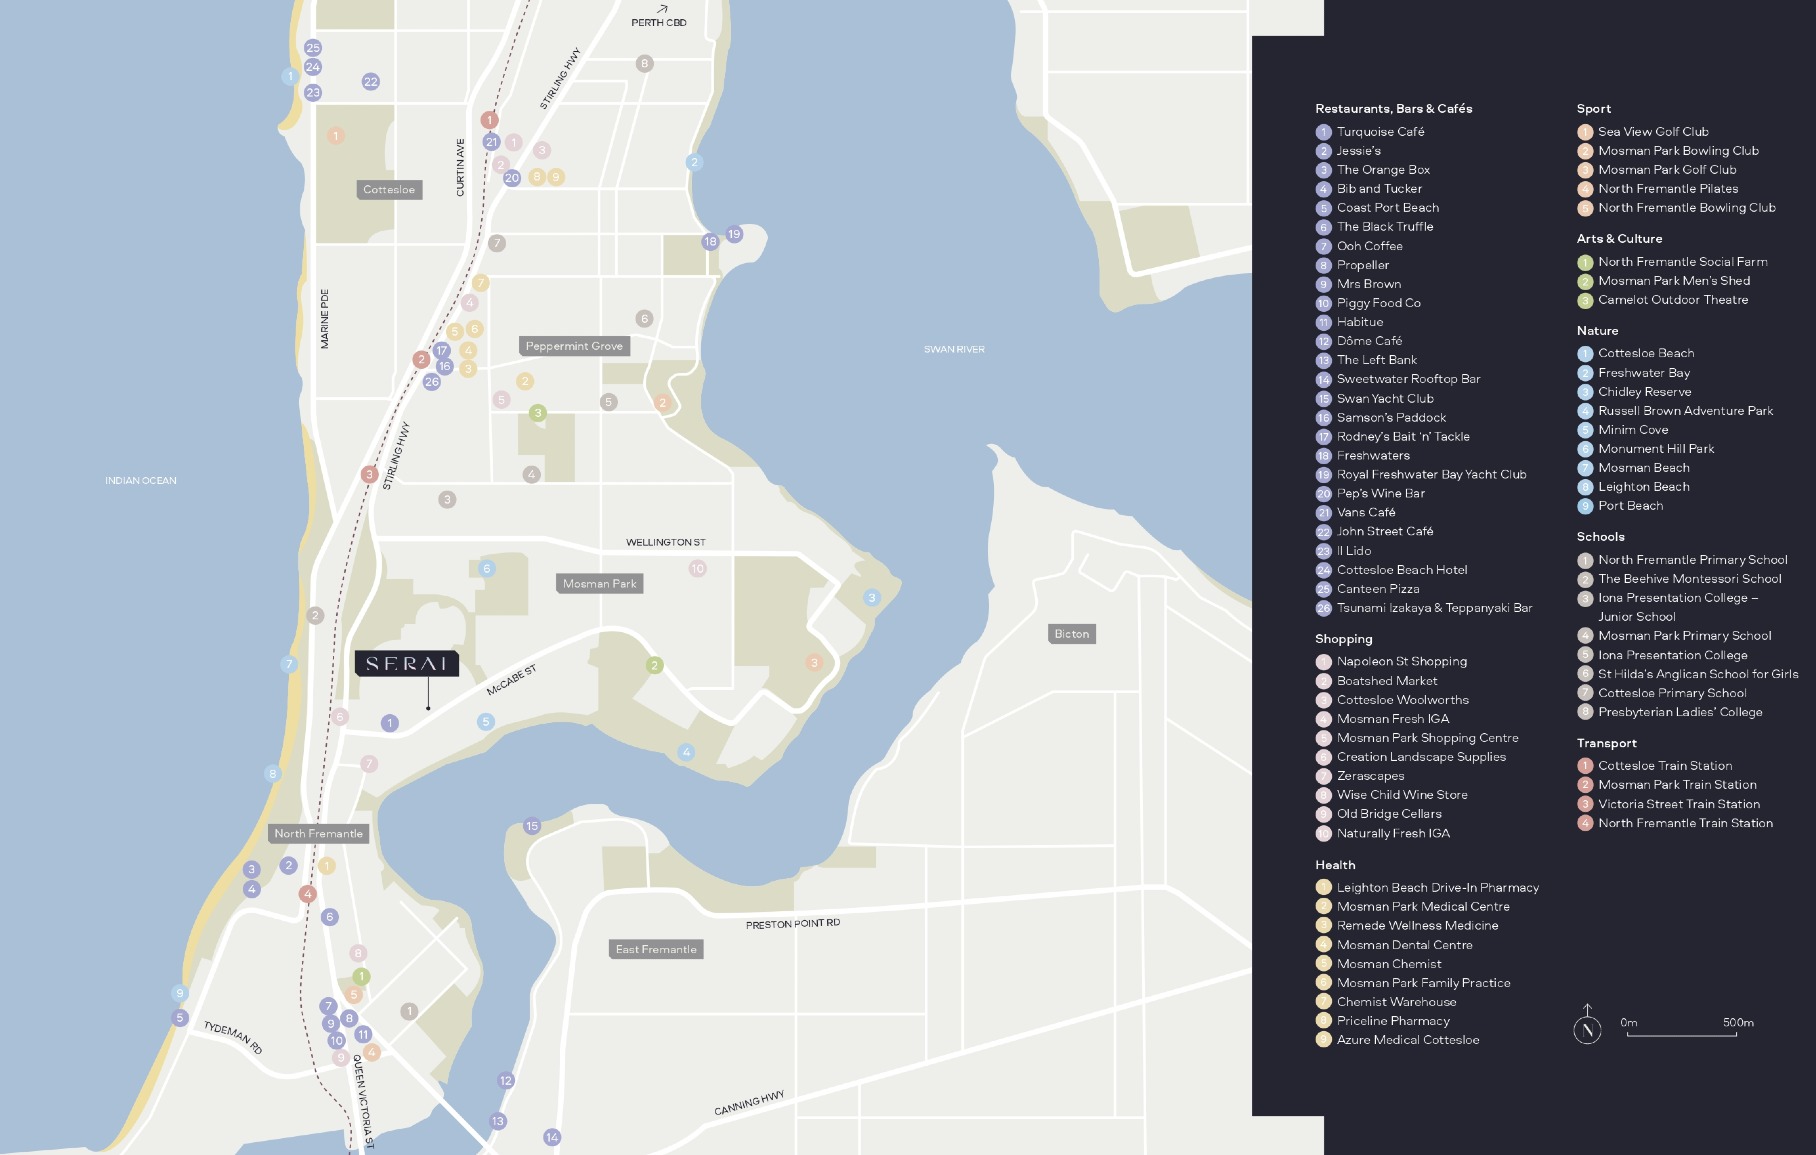Click the Perth CBD direction arrow label
Viewport: 1816px width, 1155px height.
pos(659,17)
